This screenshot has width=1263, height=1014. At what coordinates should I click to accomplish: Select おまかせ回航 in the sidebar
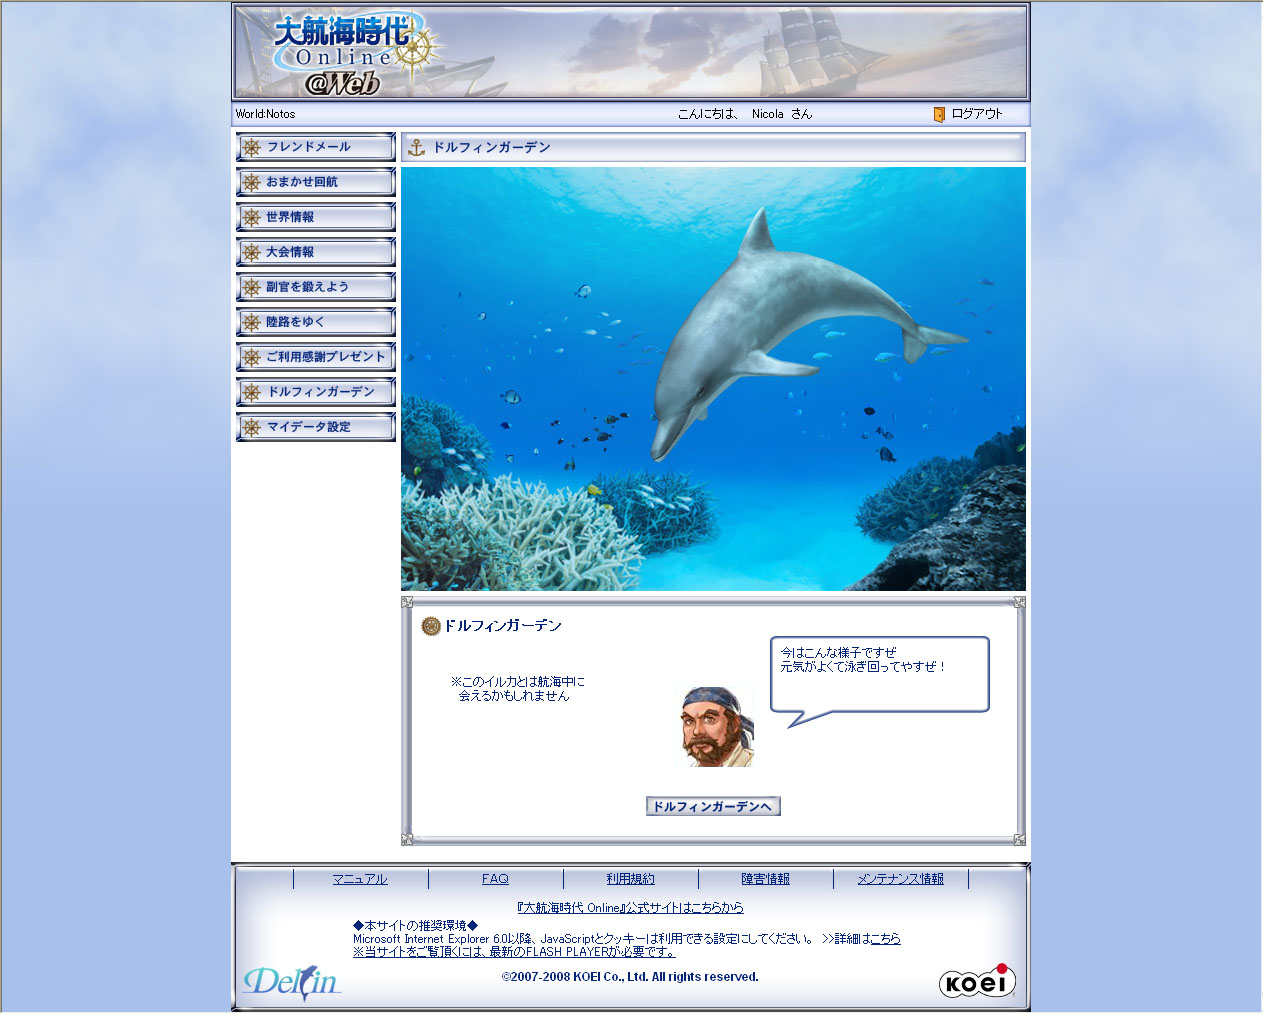tap(316, 182)
